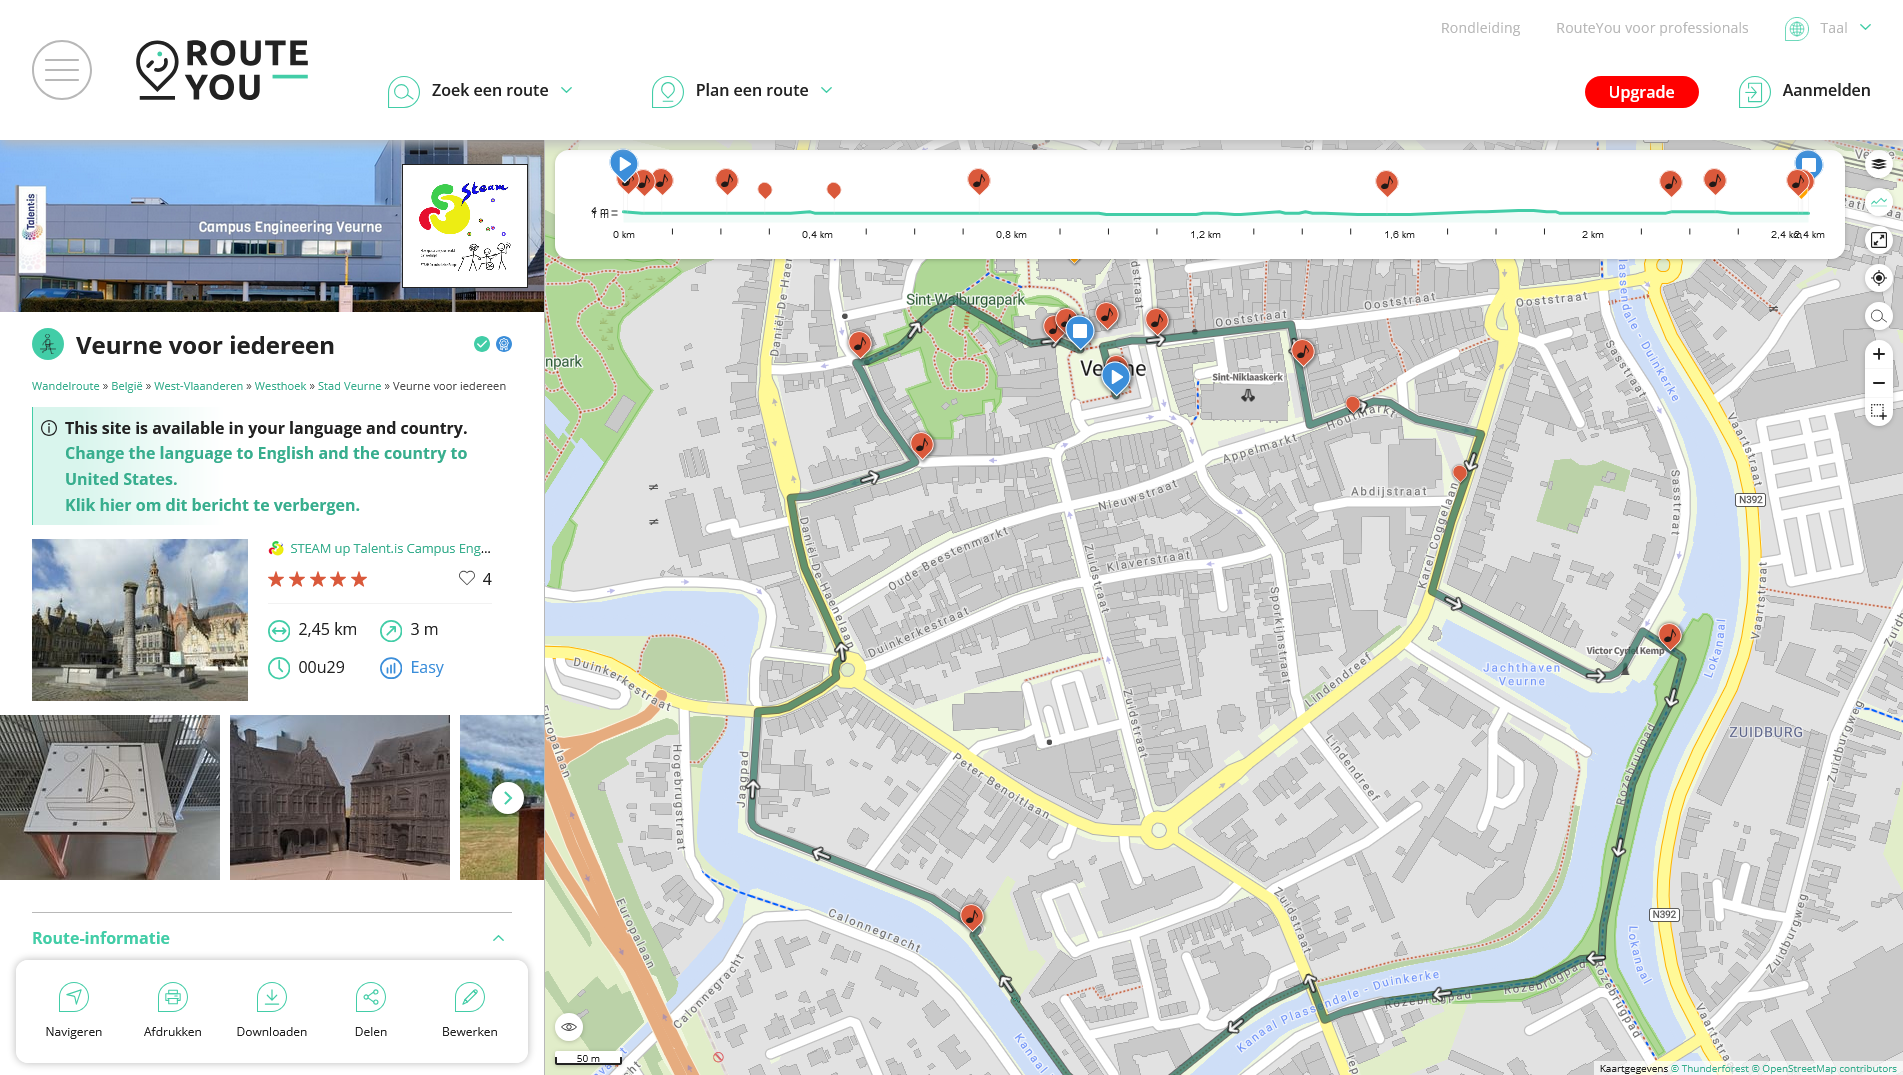This screenshot has width=1903, height=1075.
Task: Collapse the Route-informatie section
Action: (498, 938)
